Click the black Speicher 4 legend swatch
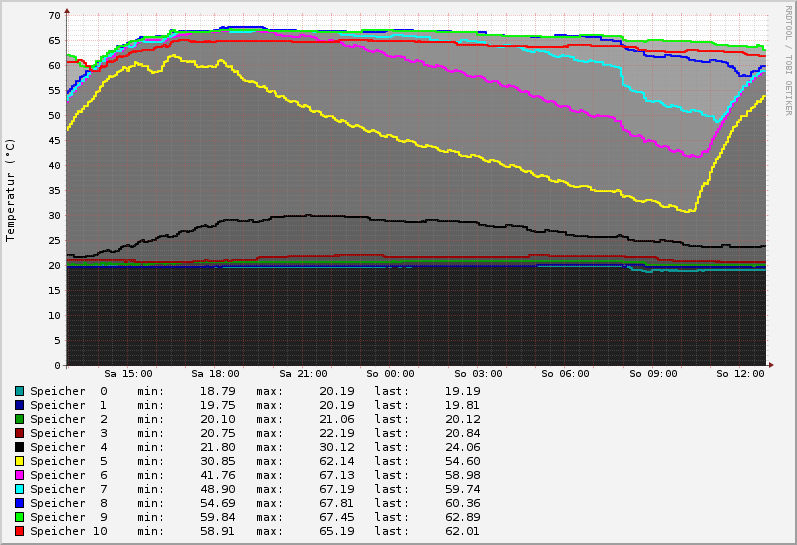This screenshot has height=545, width=797. coord(19,447)
